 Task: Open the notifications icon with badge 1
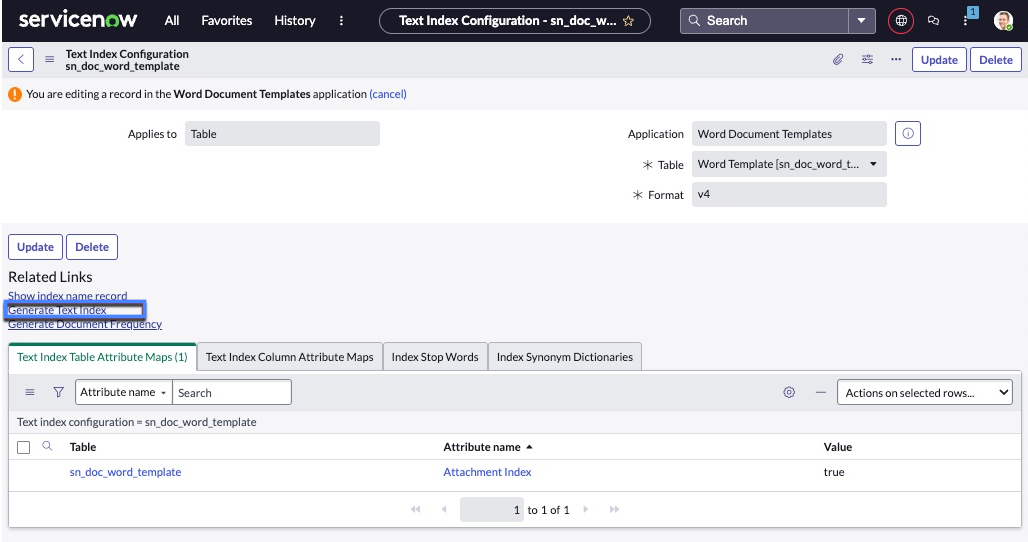[x=967, y=20]
